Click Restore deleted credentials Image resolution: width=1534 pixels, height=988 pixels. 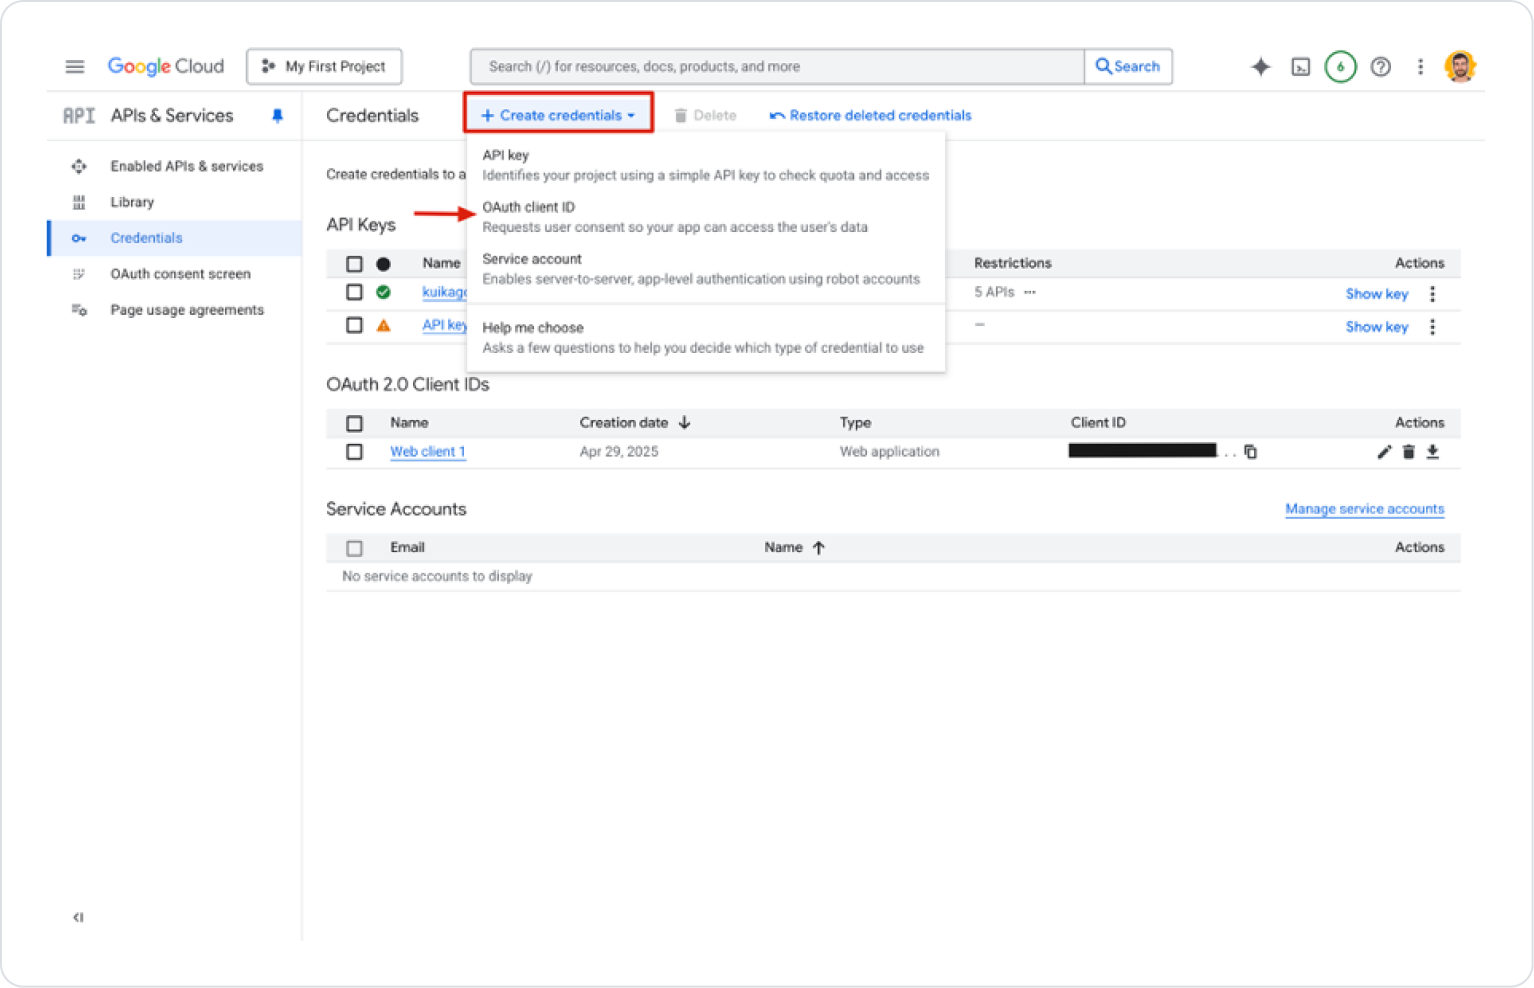[870, 116]
